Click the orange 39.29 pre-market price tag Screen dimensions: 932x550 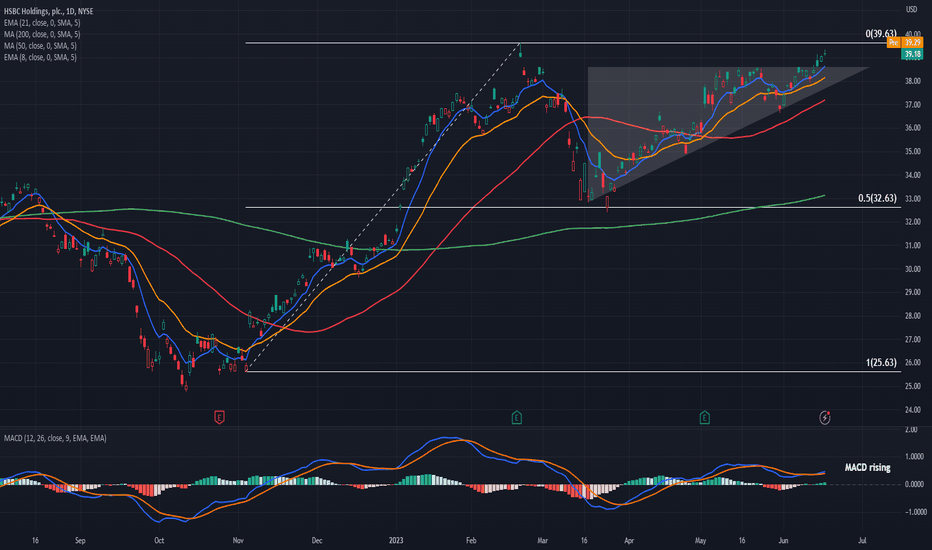(912, 43)
